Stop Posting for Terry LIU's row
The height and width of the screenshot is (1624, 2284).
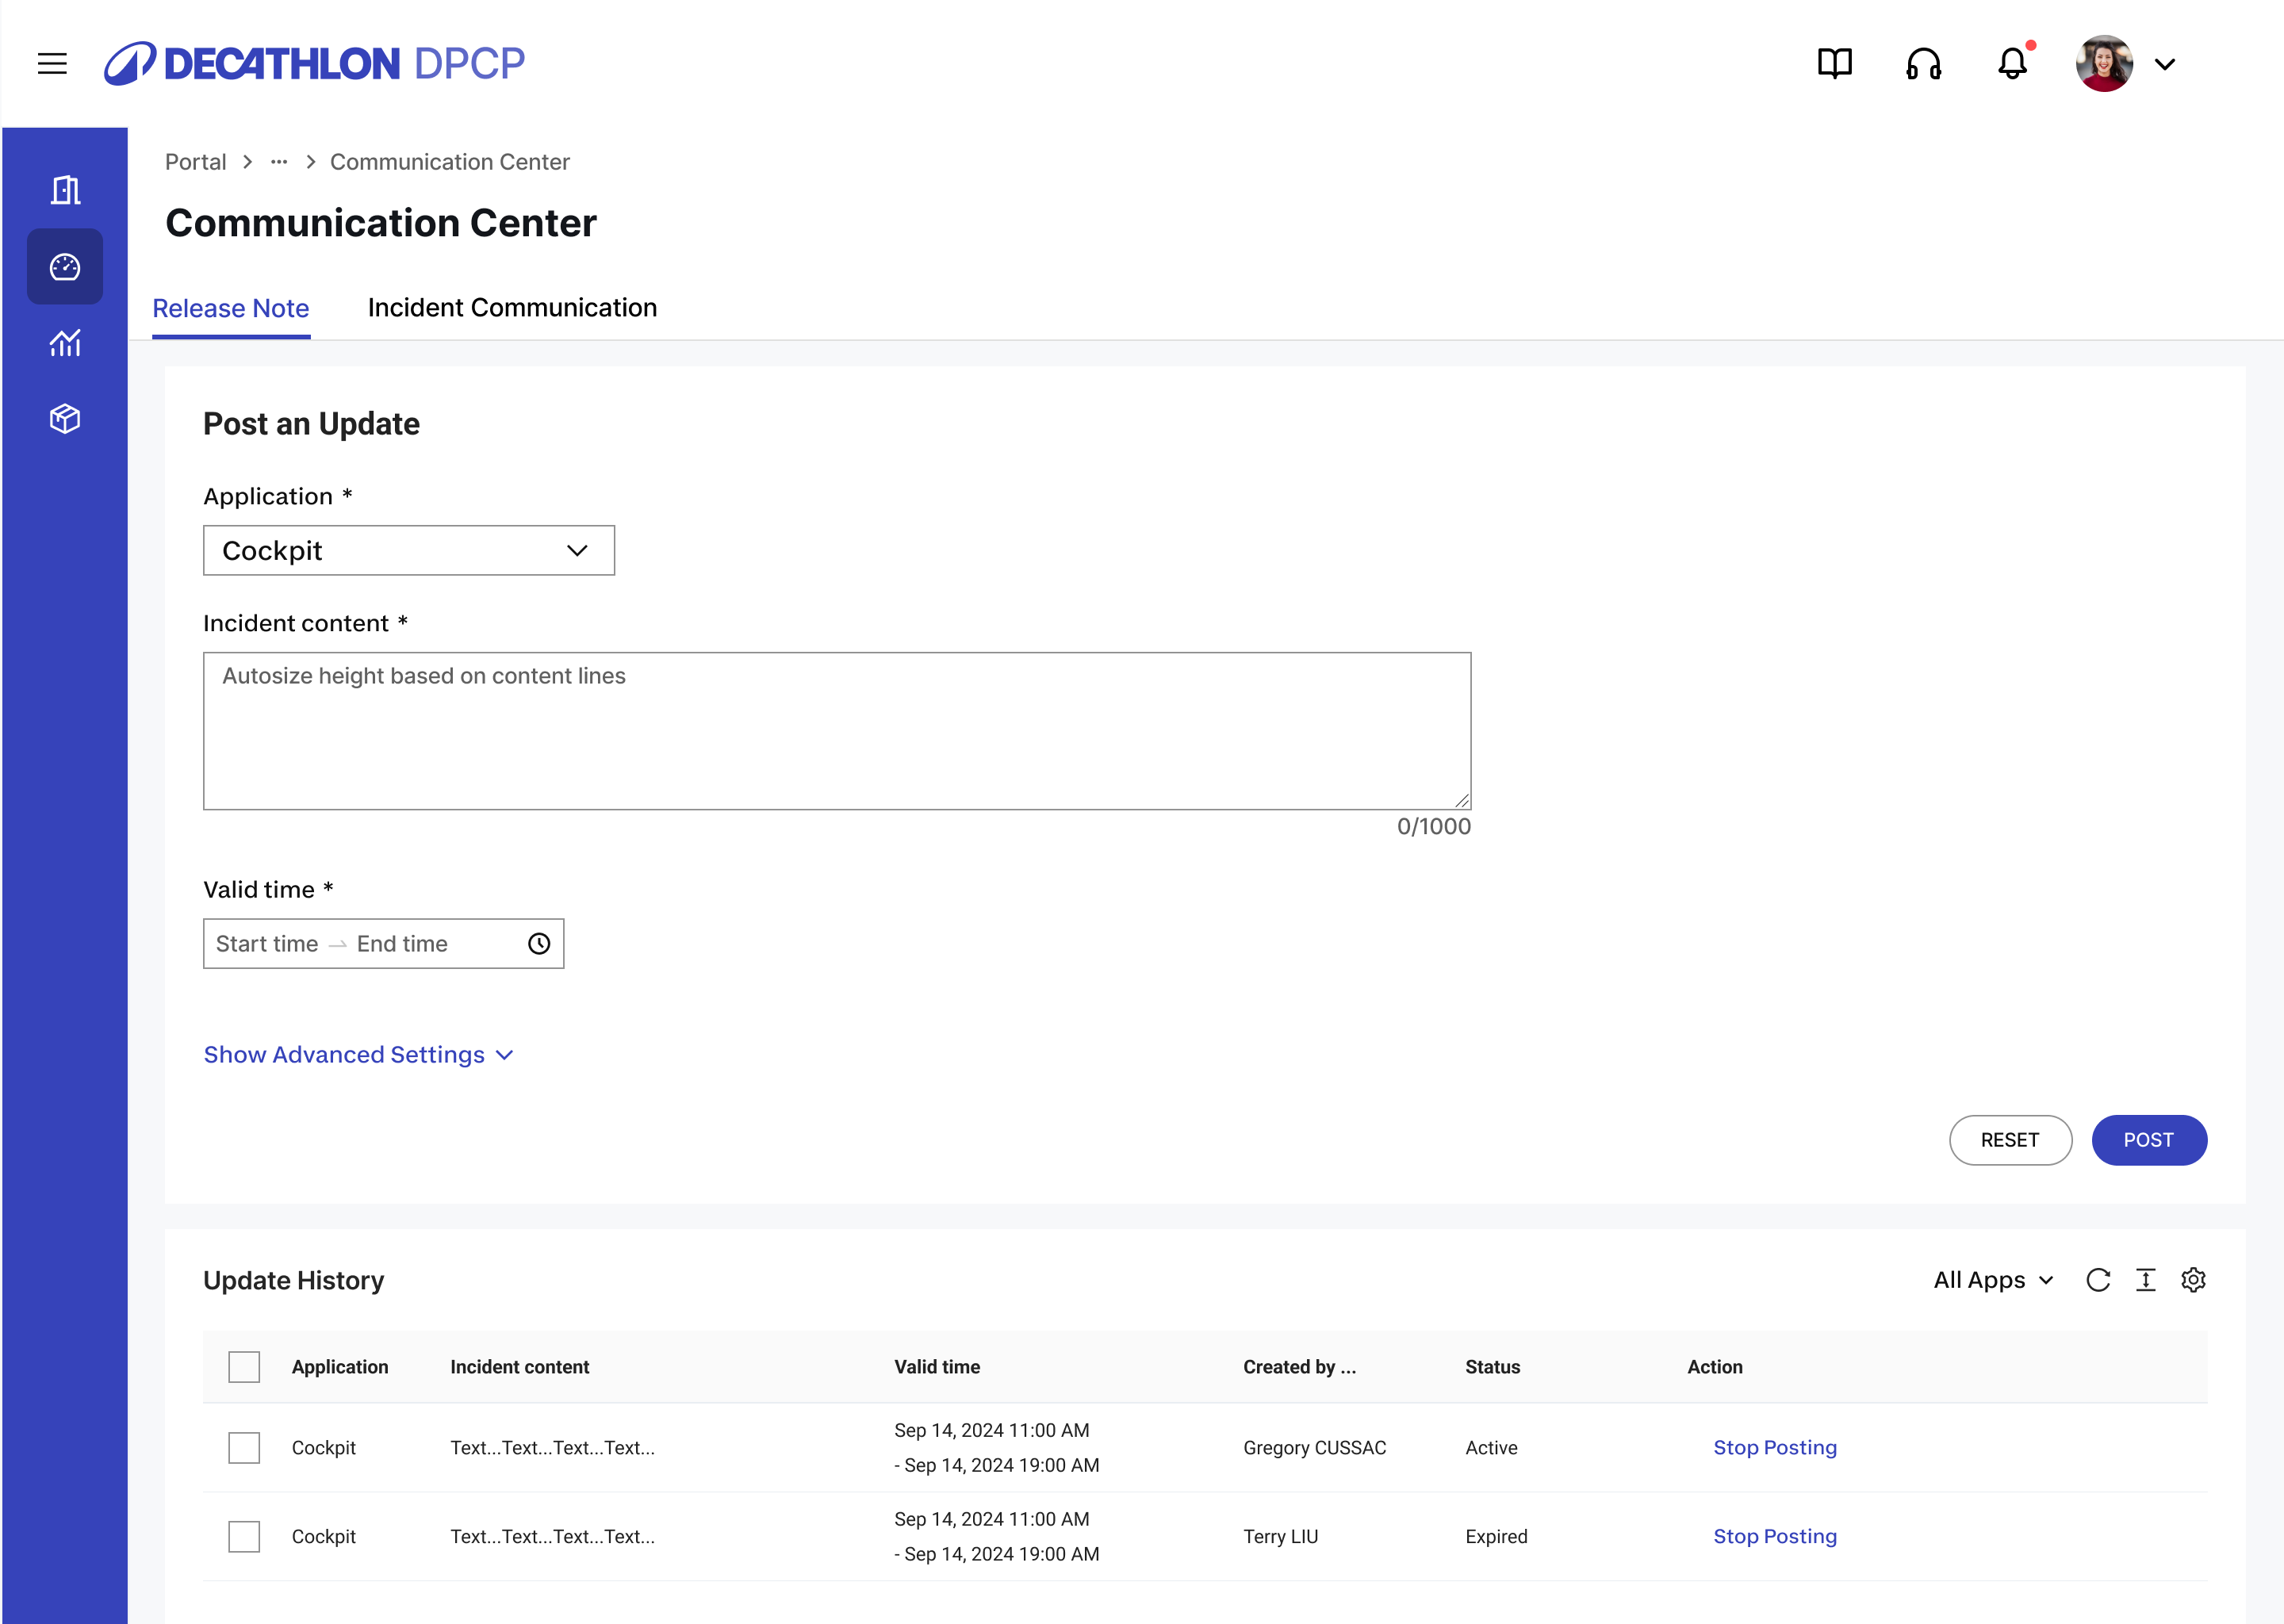(1775, 1537)
